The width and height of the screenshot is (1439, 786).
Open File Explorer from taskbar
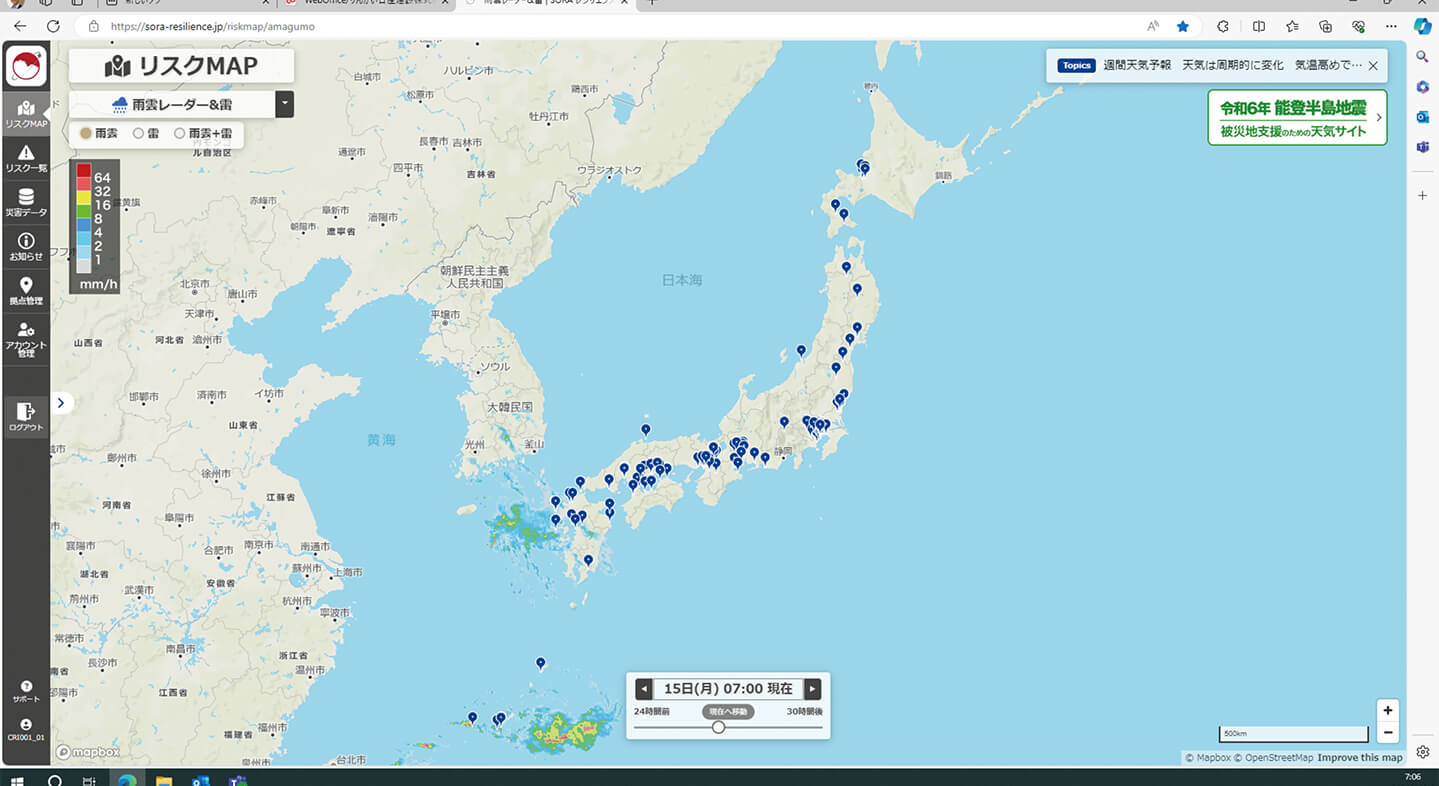pos(164,780)
